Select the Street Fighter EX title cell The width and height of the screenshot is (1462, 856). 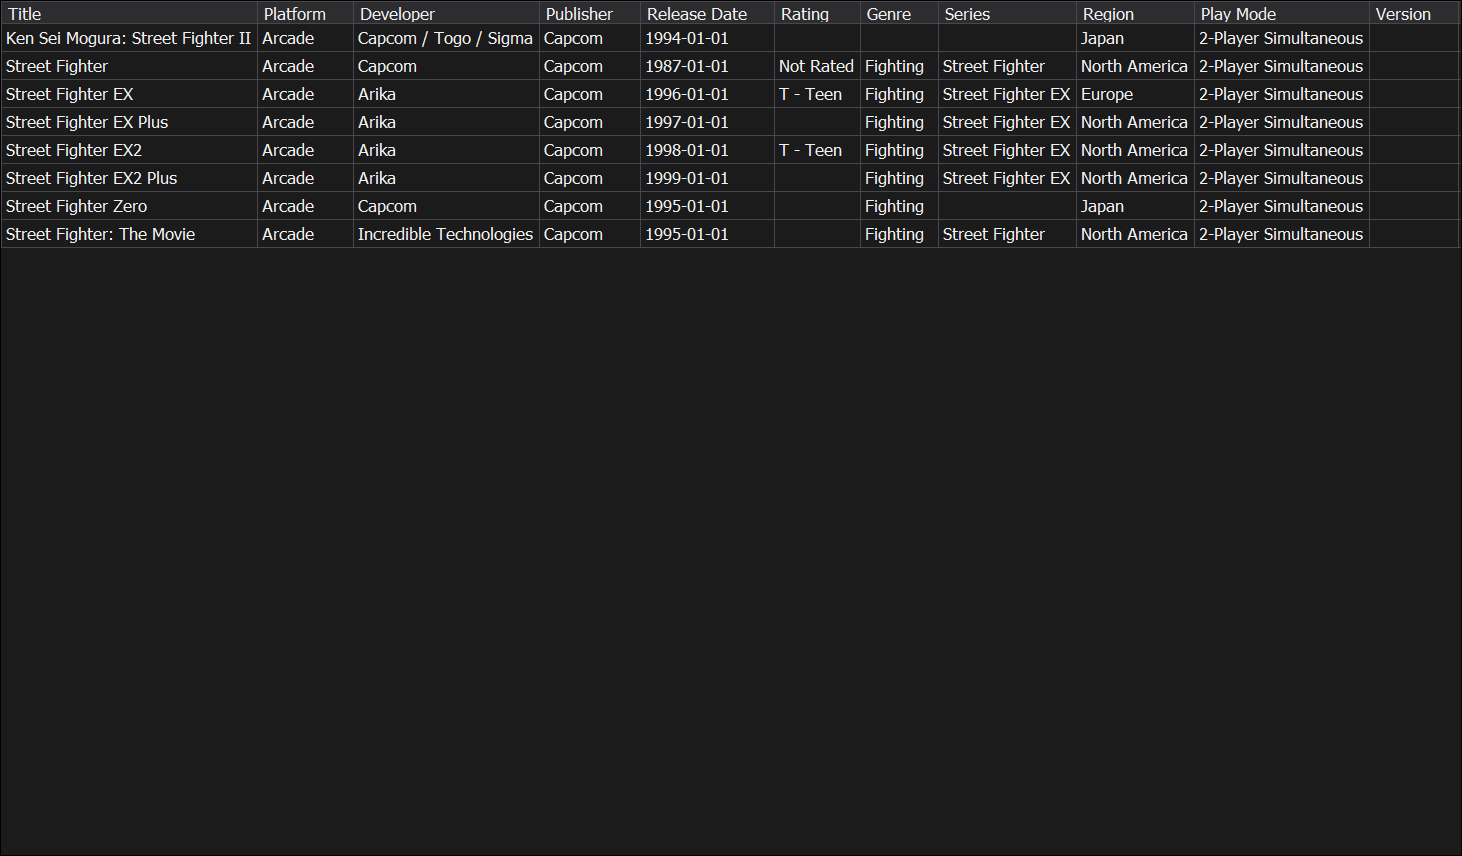[x=129, y=94]
